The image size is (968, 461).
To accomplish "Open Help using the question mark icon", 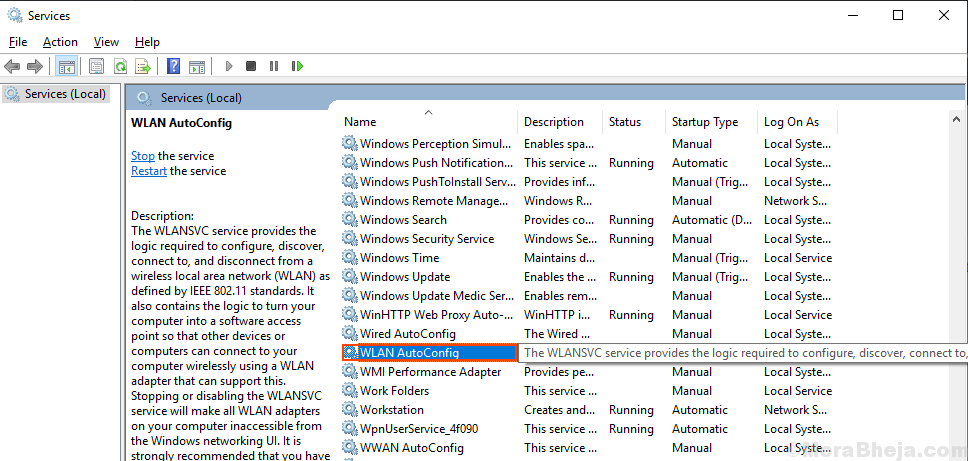I will pos(173,66).
